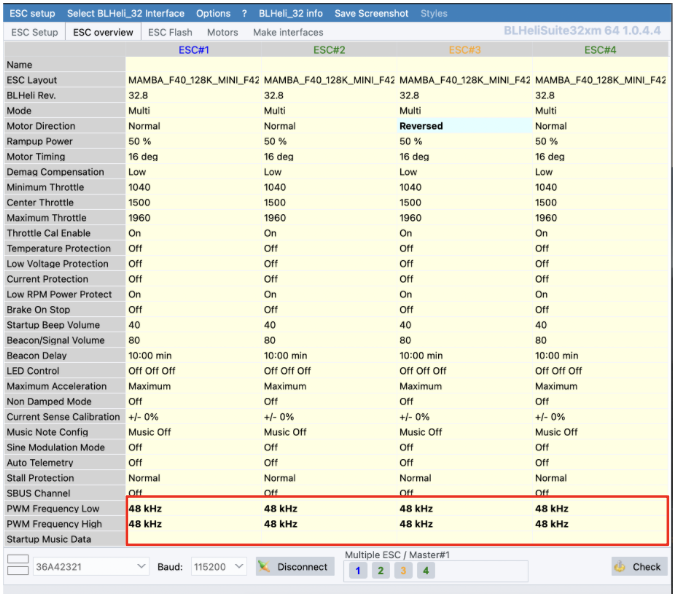Click Save Screenshot in the menu bar
674x594 pixels.
pyautogui.click(x=371, y=14)
